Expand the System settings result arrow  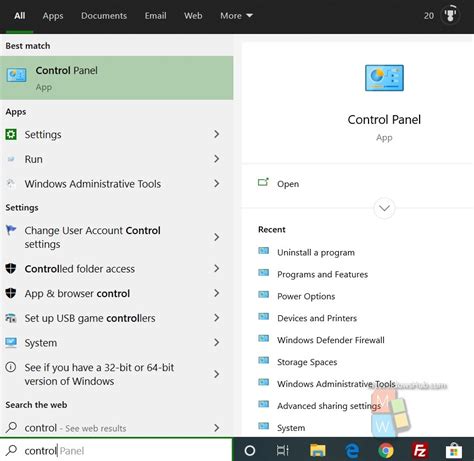pyautogui.click(x=217, y=342)
